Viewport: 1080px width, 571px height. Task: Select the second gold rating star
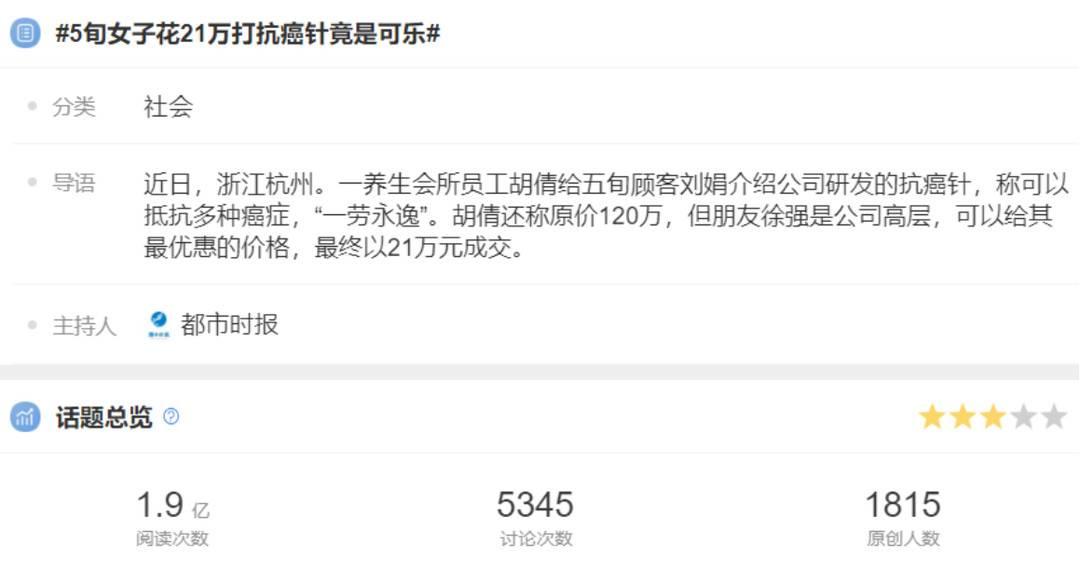962,417
